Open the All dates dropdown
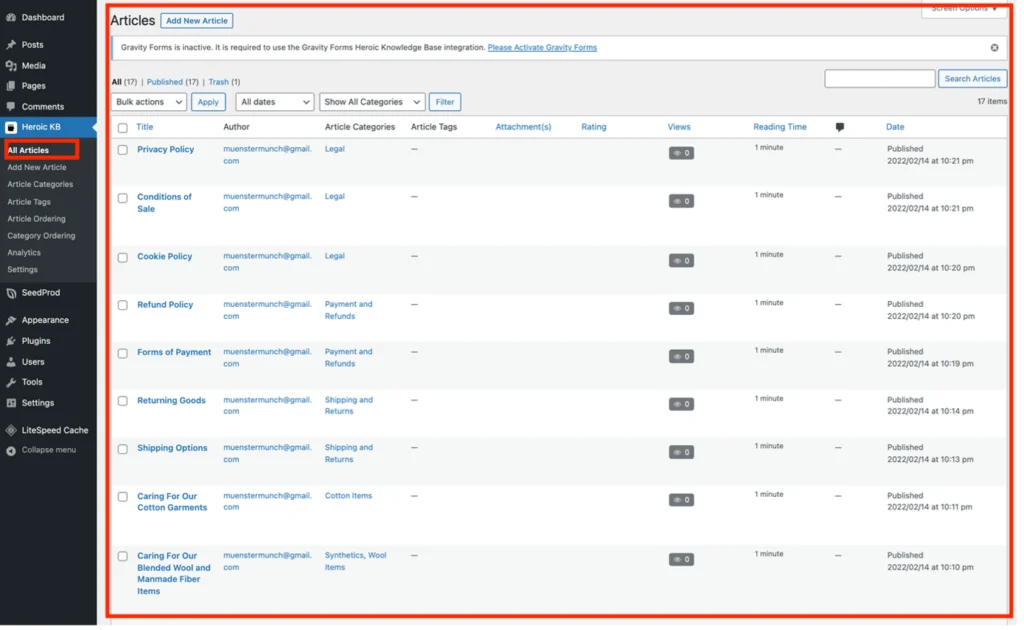The height and width of the screenshot is (630, 1024). pos(276,102)
